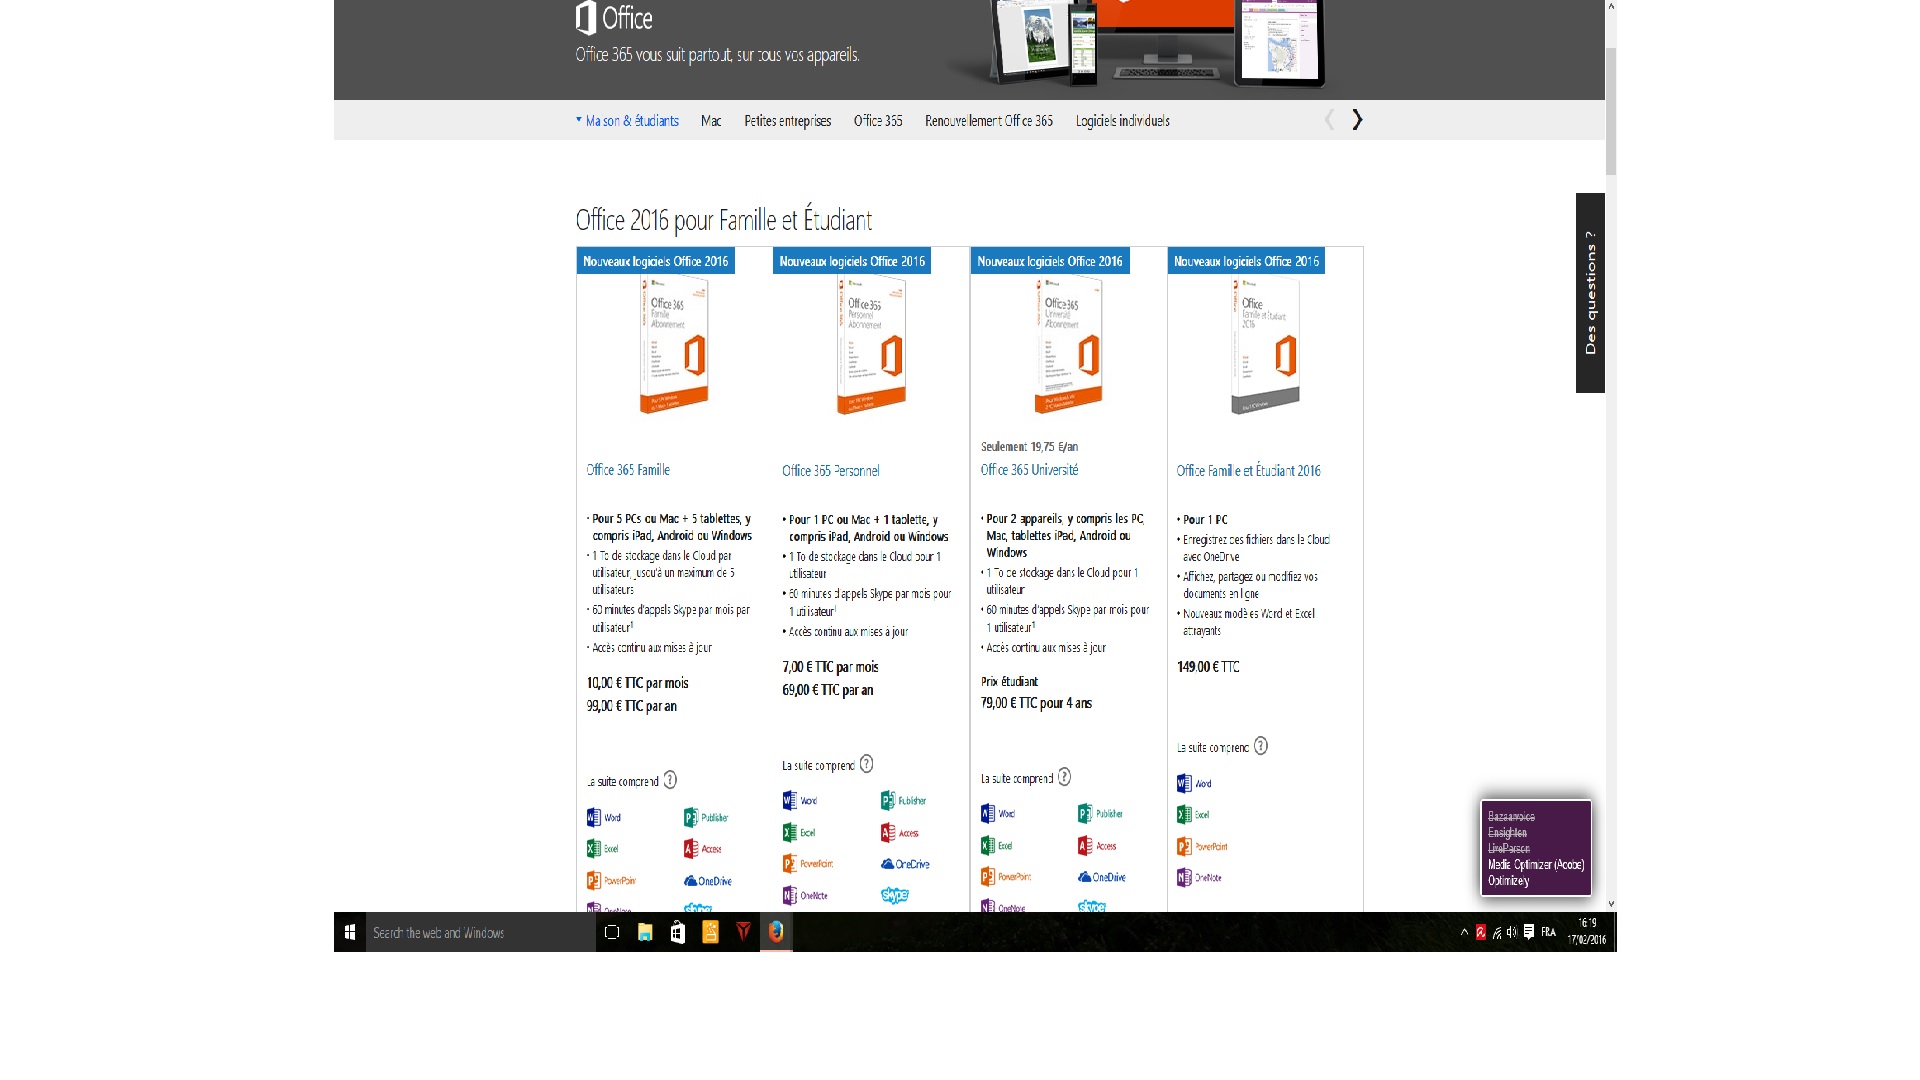Click the PowerPoint icon under Office Famille et Étudiant 2016
This screenshot has width=1920, height=1080.
pos(1185,847)
